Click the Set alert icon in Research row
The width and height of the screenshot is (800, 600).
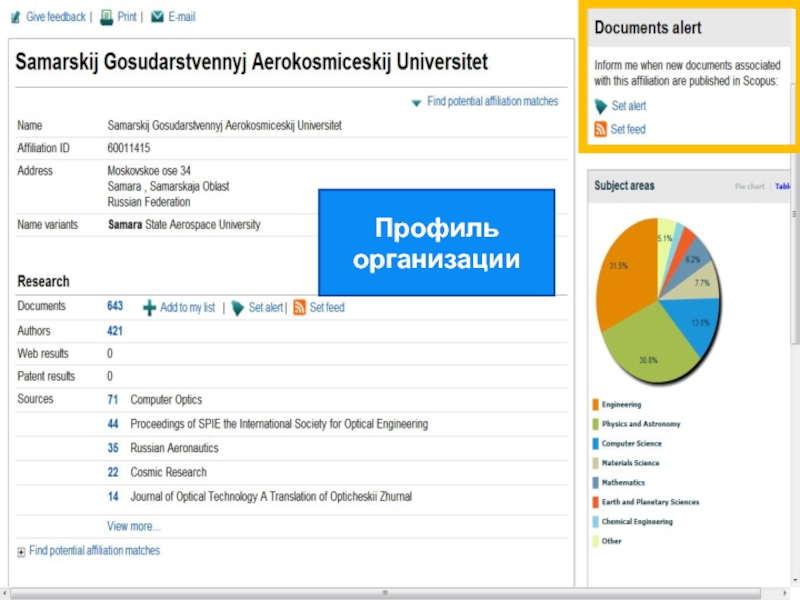click(238, 308)
